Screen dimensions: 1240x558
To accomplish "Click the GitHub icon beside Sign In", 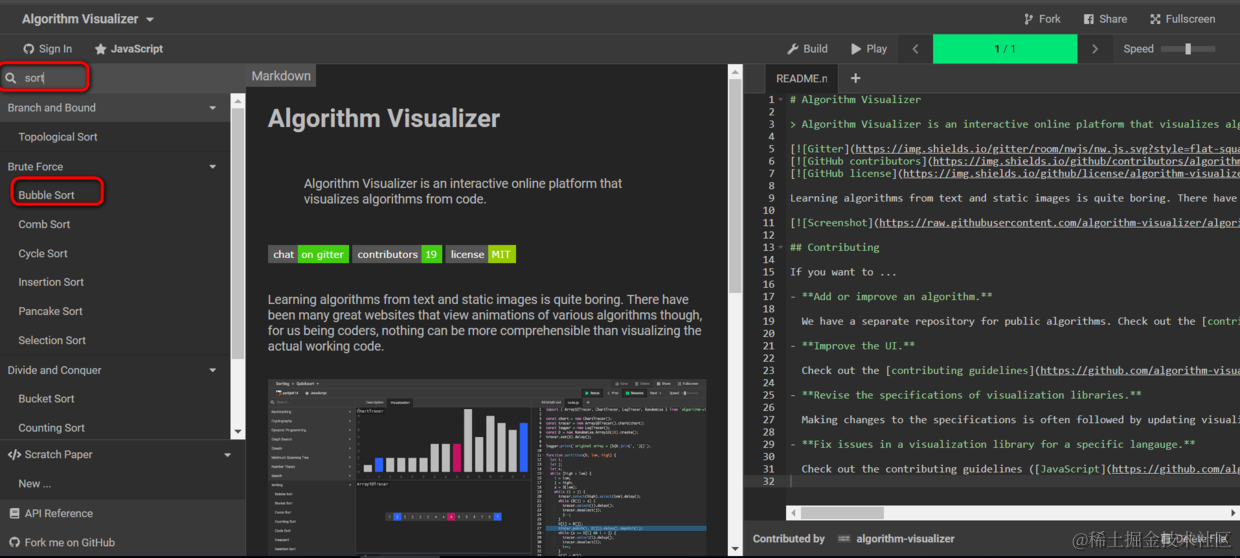I will click(x=29, y=49).
